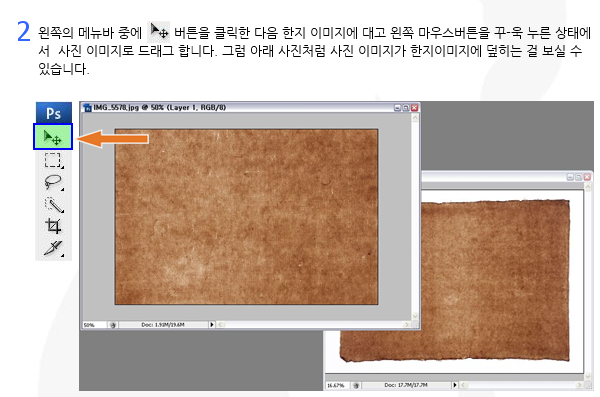Click the down scroll arrow in the back window
The width and height of the screenshot is (600, 397).
point(588,376)
